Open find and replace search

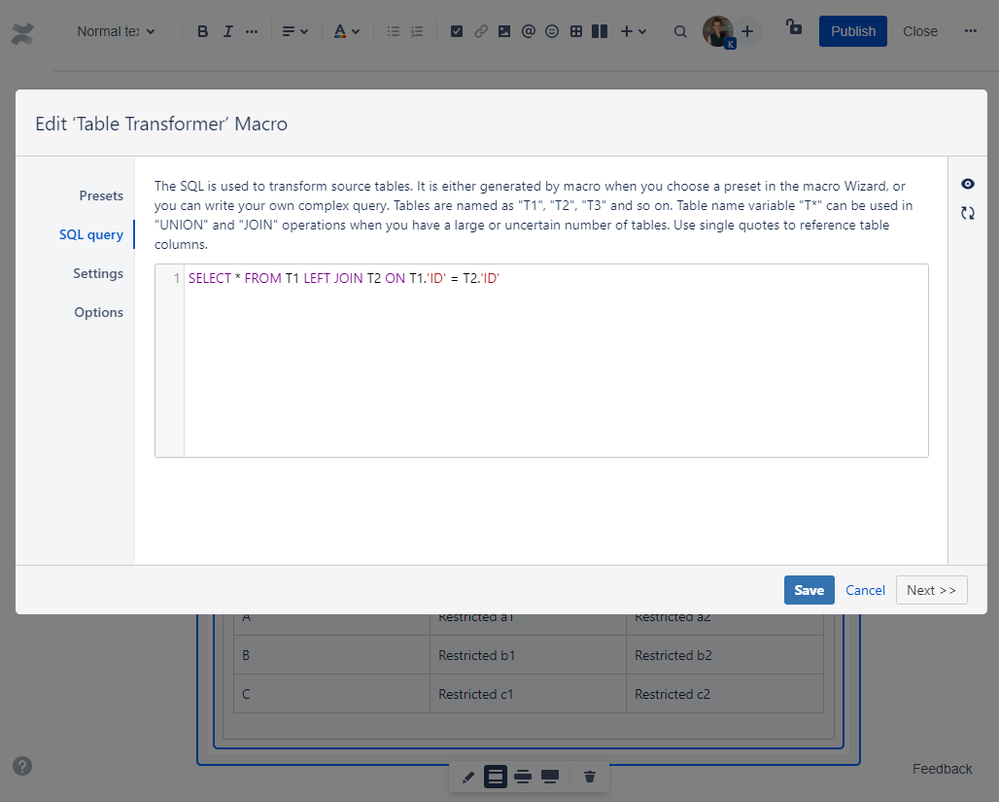tap(680, 31)
